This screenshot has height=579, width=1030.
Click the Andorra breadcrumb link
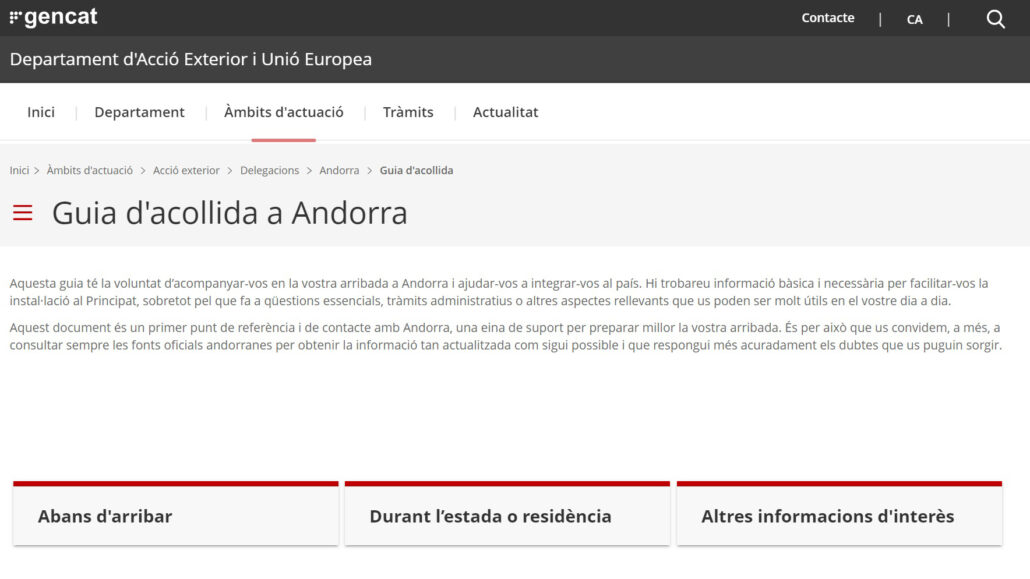click(339, 170)
